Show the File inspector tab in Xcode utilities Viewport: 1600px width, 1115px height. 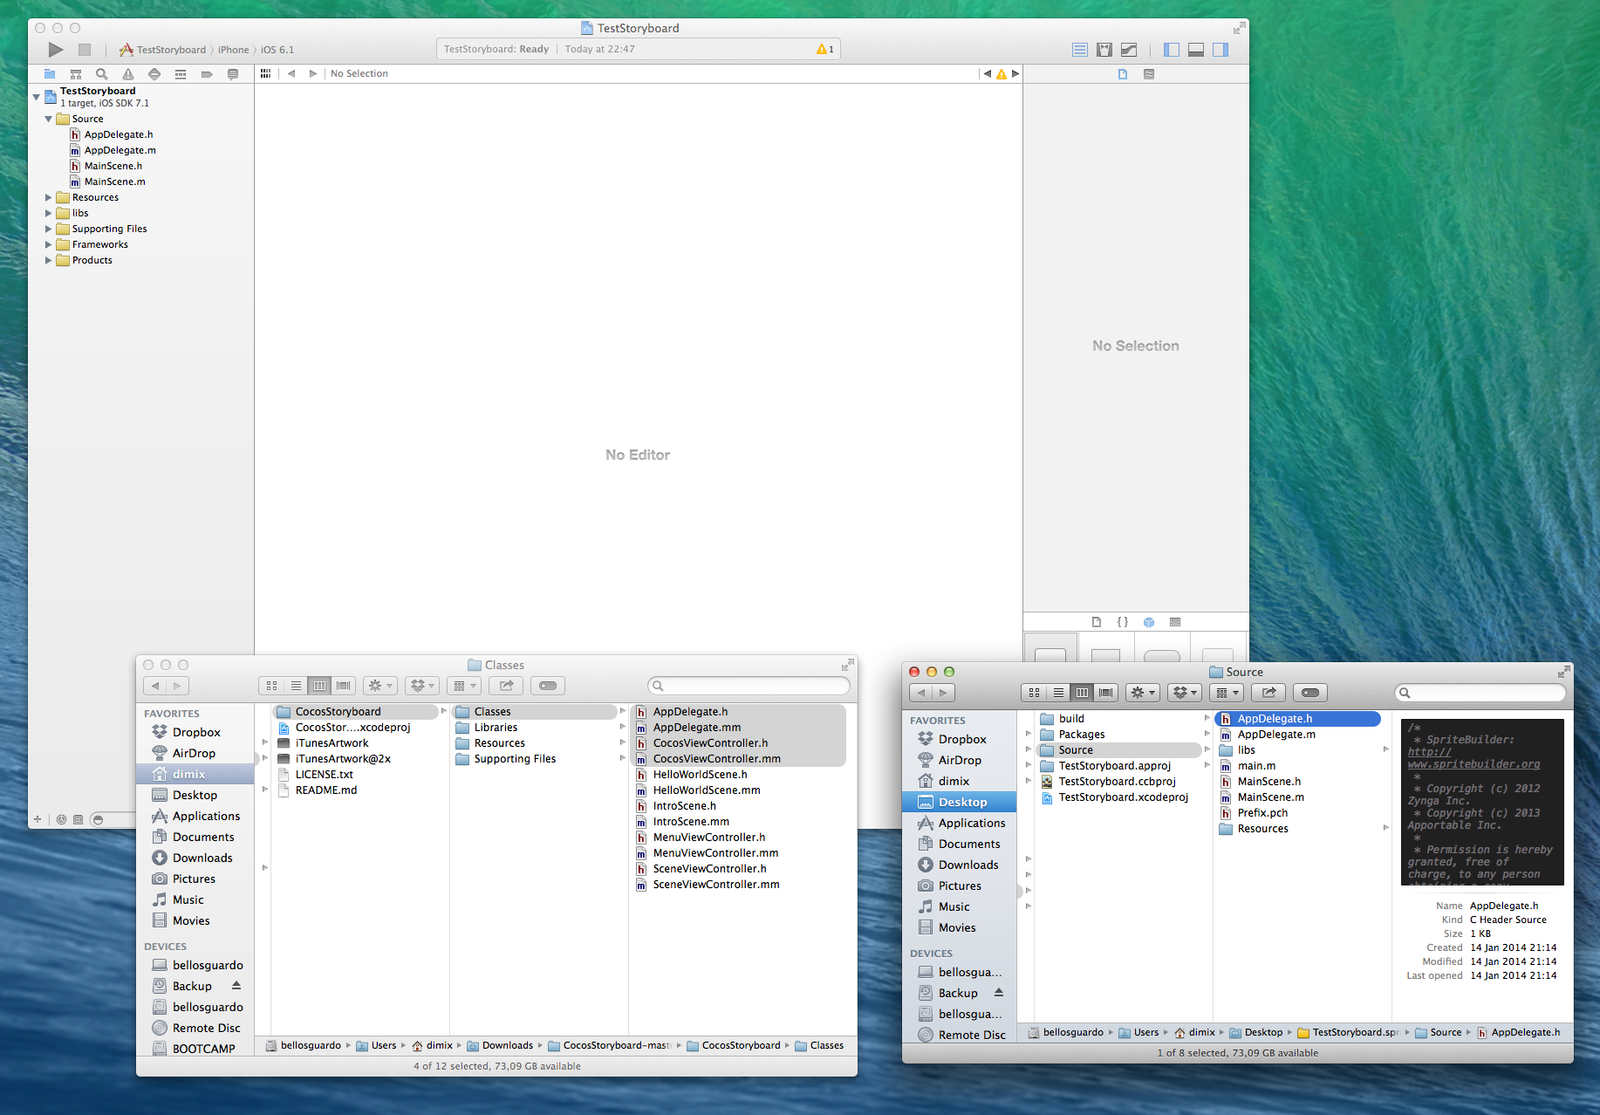(x=1123, y=74)
